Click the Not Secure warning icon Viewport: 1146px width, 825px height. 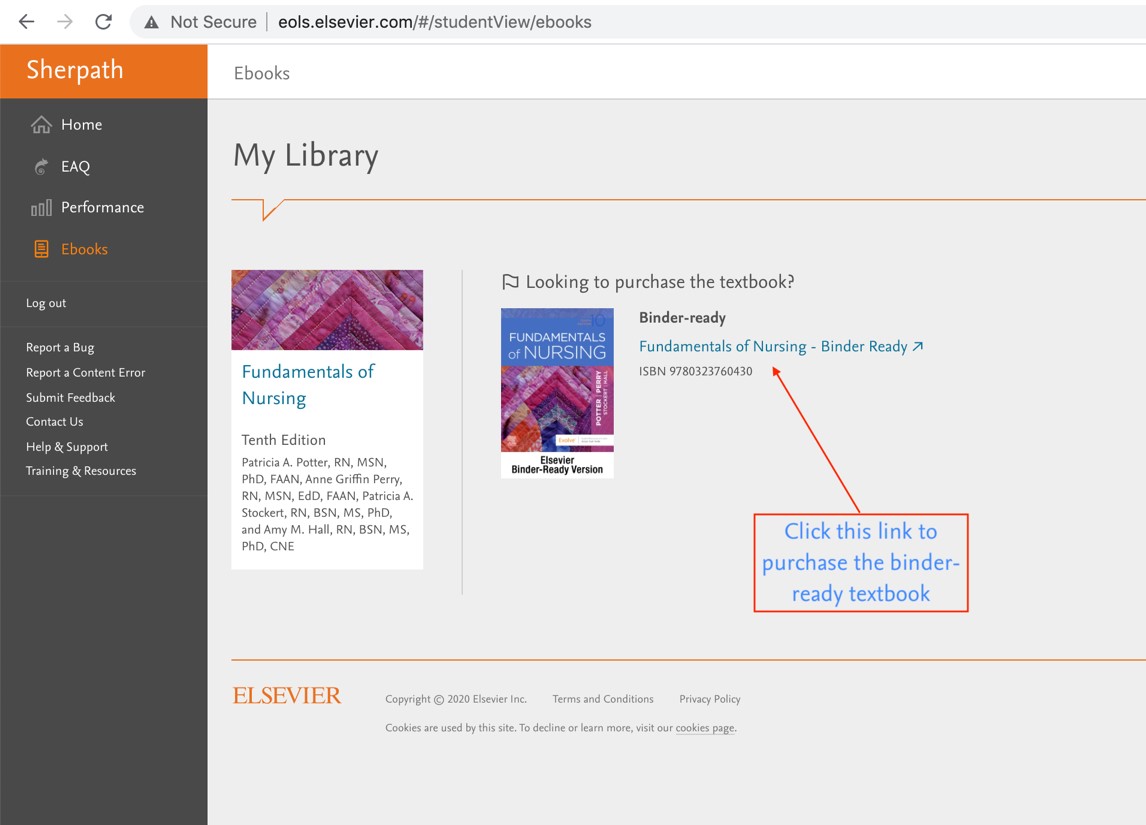[151, 21]
